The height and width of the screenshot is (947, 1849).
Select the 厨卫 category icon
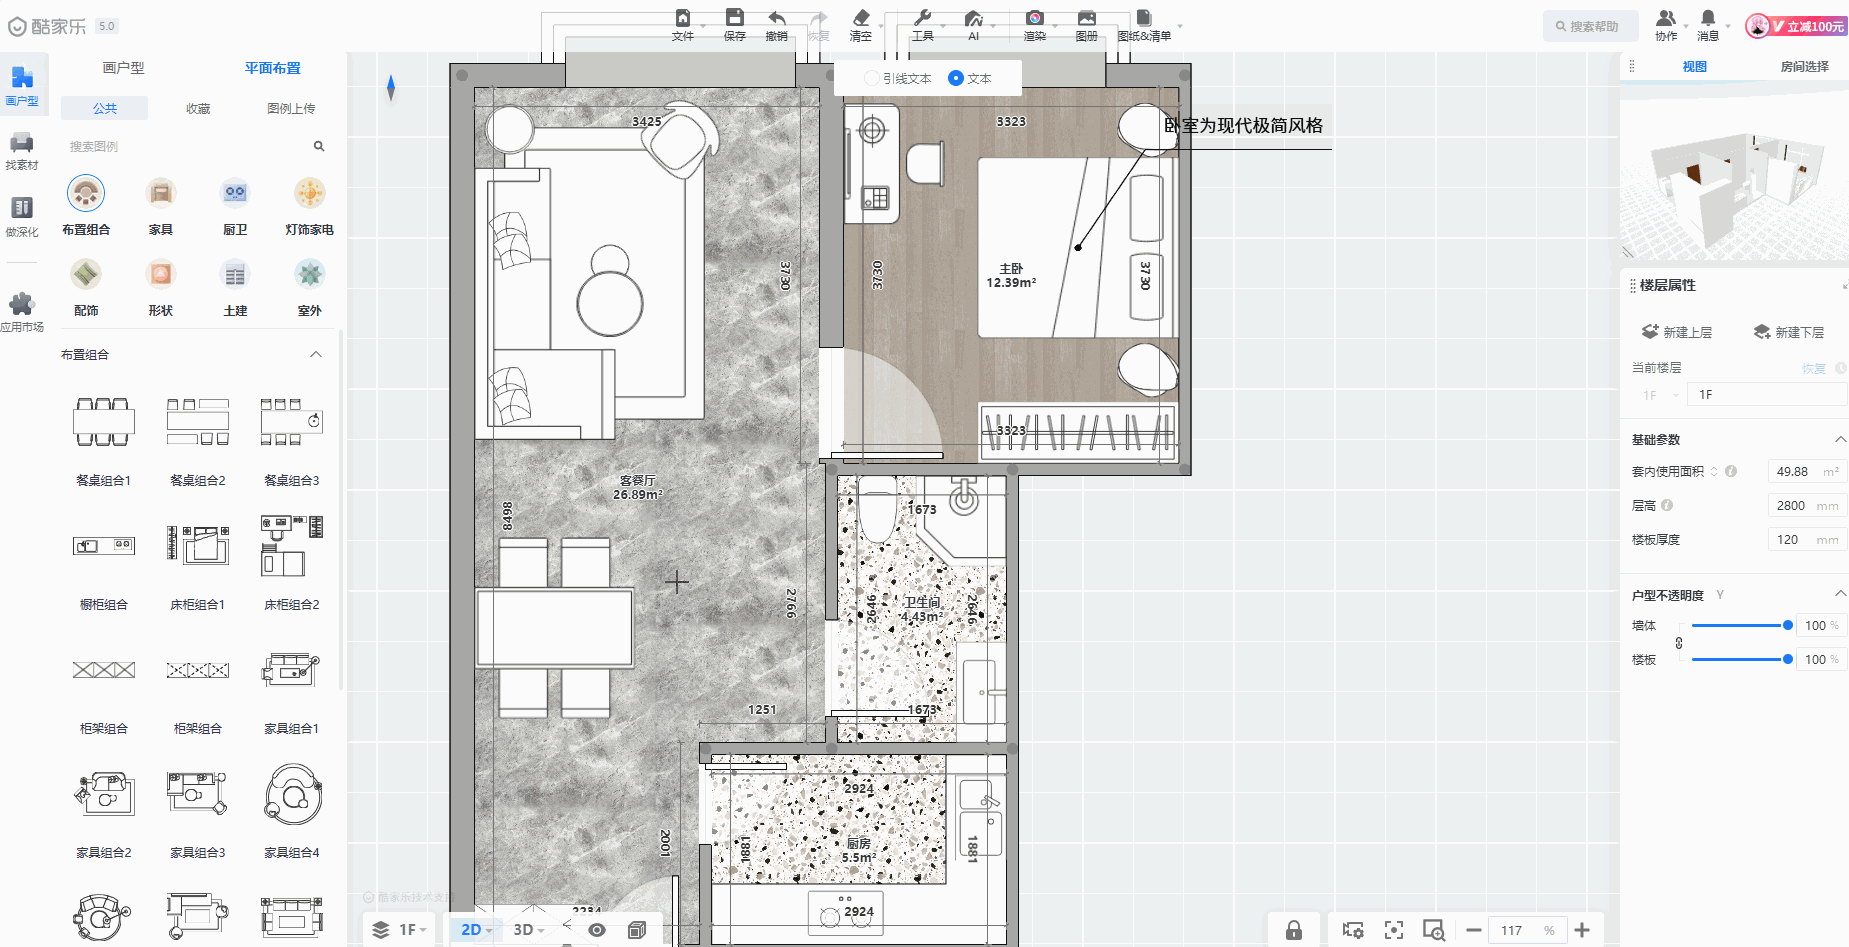235,193
